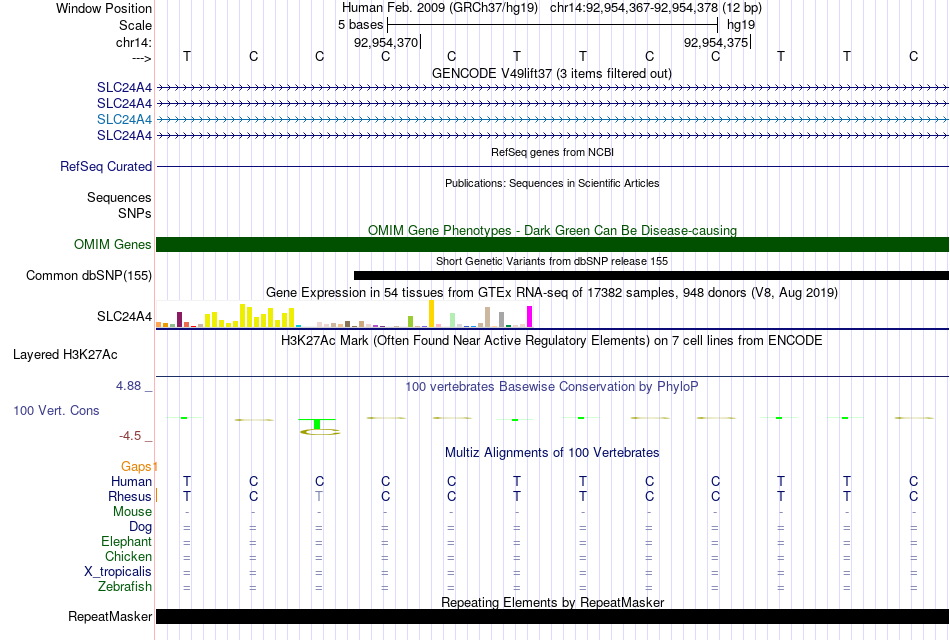Click the 92,954,375 ruler position label
The height and width of the screenshot is (640, 950).
(716, 42)
